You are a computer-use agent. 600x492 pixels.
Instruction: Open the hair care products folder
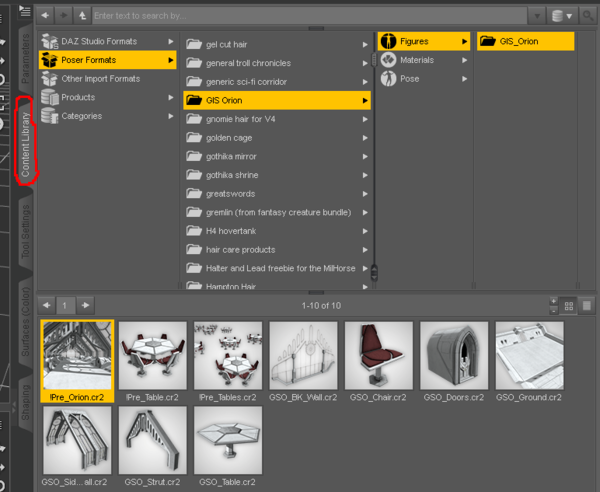(277, 249)
